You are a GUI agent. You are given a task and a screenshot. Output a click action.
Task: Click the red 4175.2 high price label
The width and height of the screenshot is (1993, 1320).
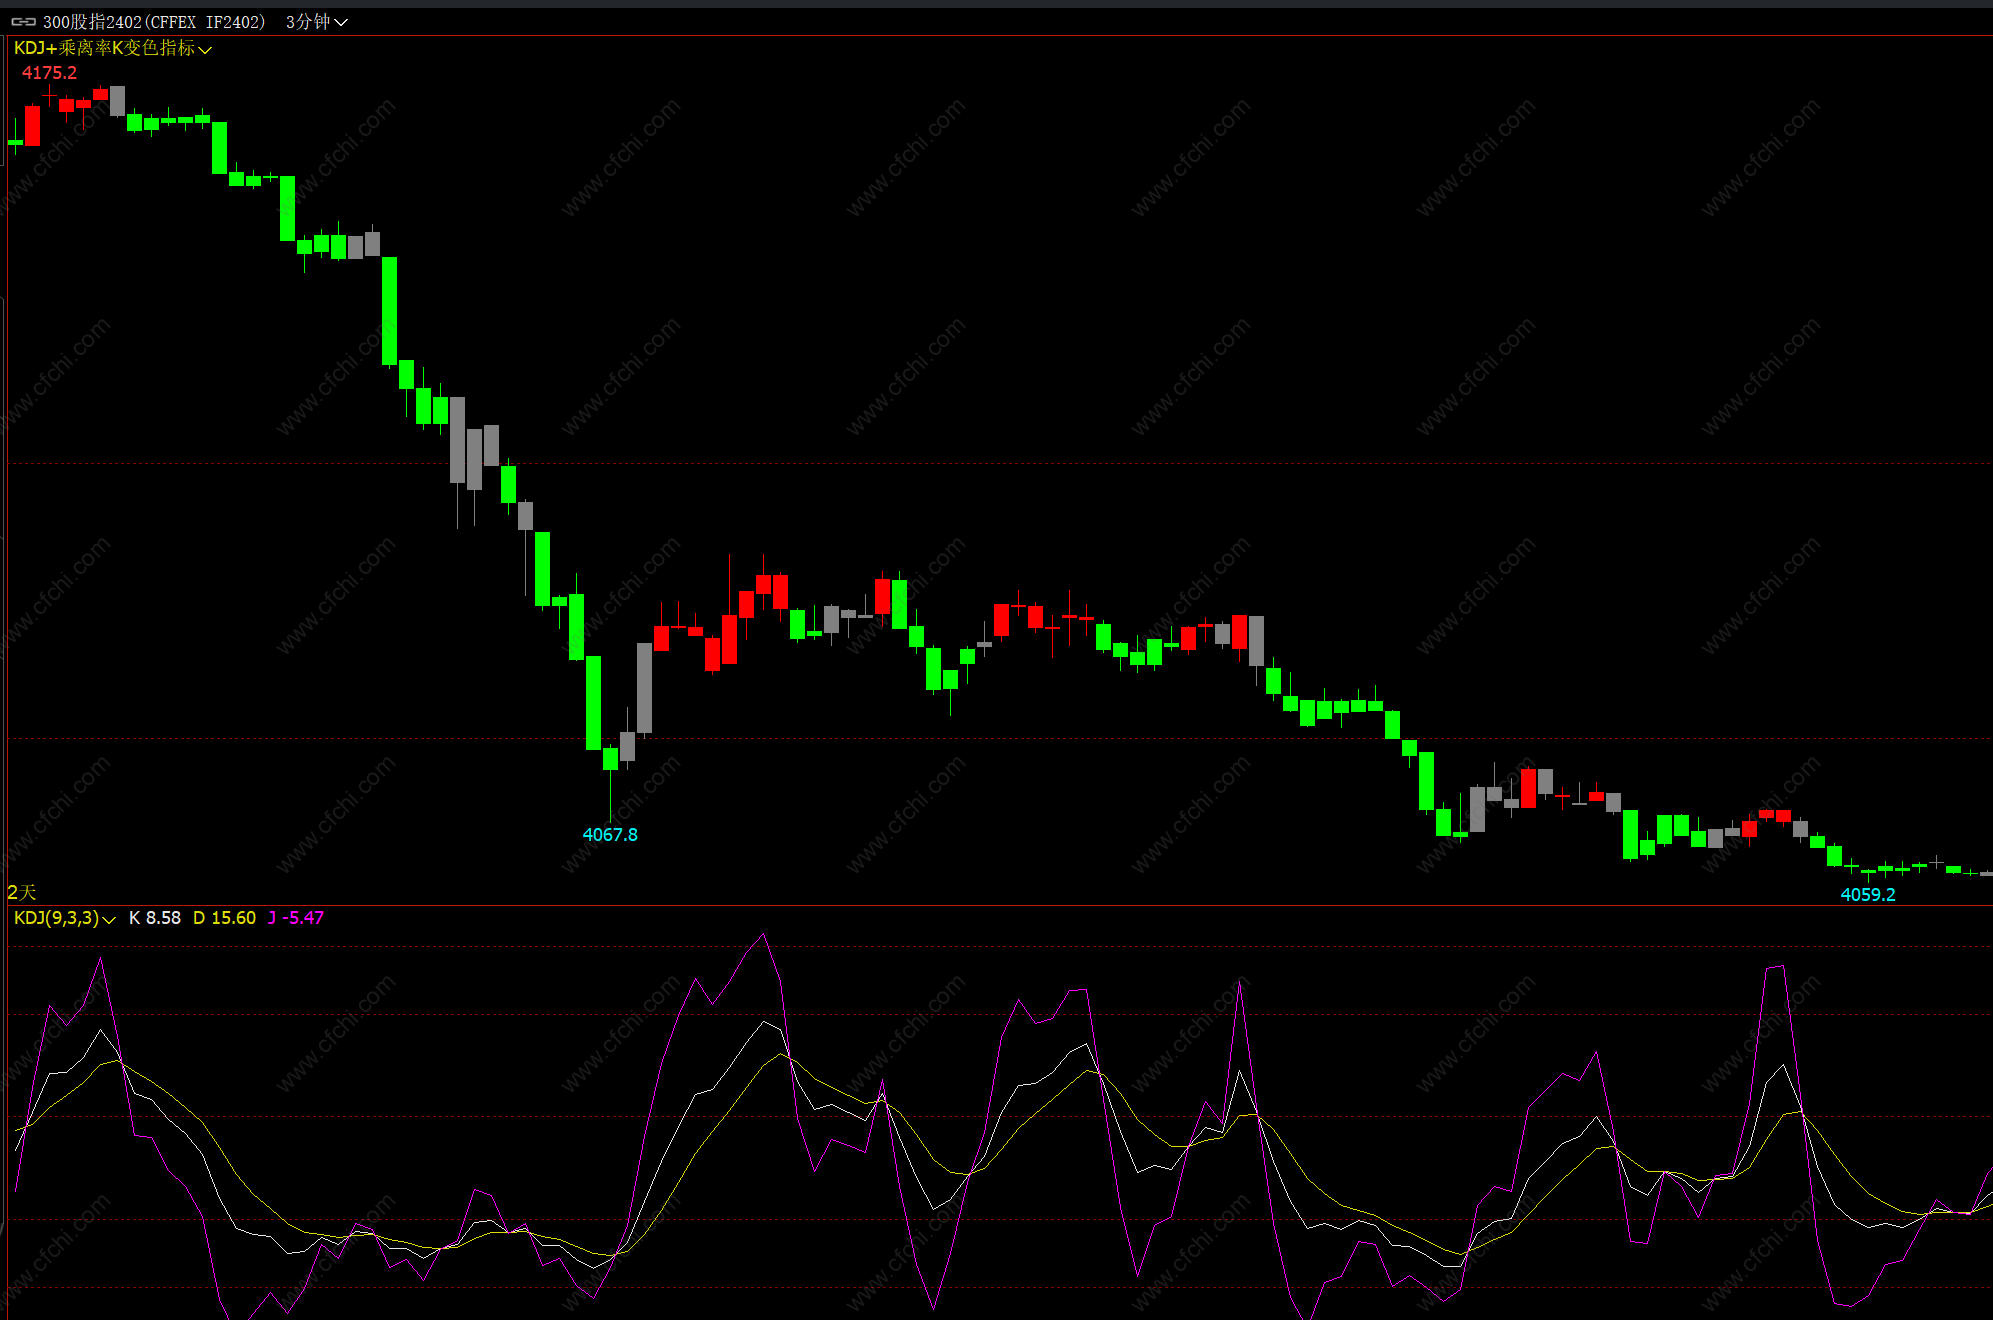tap(49, 73)
